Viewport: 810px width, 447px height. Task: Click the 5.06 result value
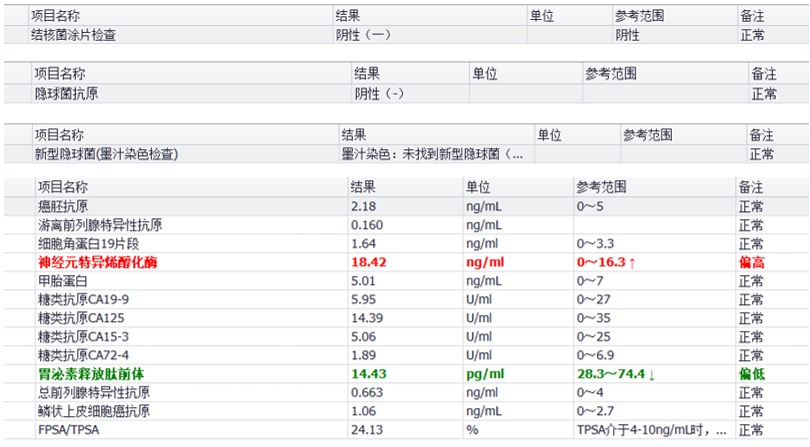point(364,337)
